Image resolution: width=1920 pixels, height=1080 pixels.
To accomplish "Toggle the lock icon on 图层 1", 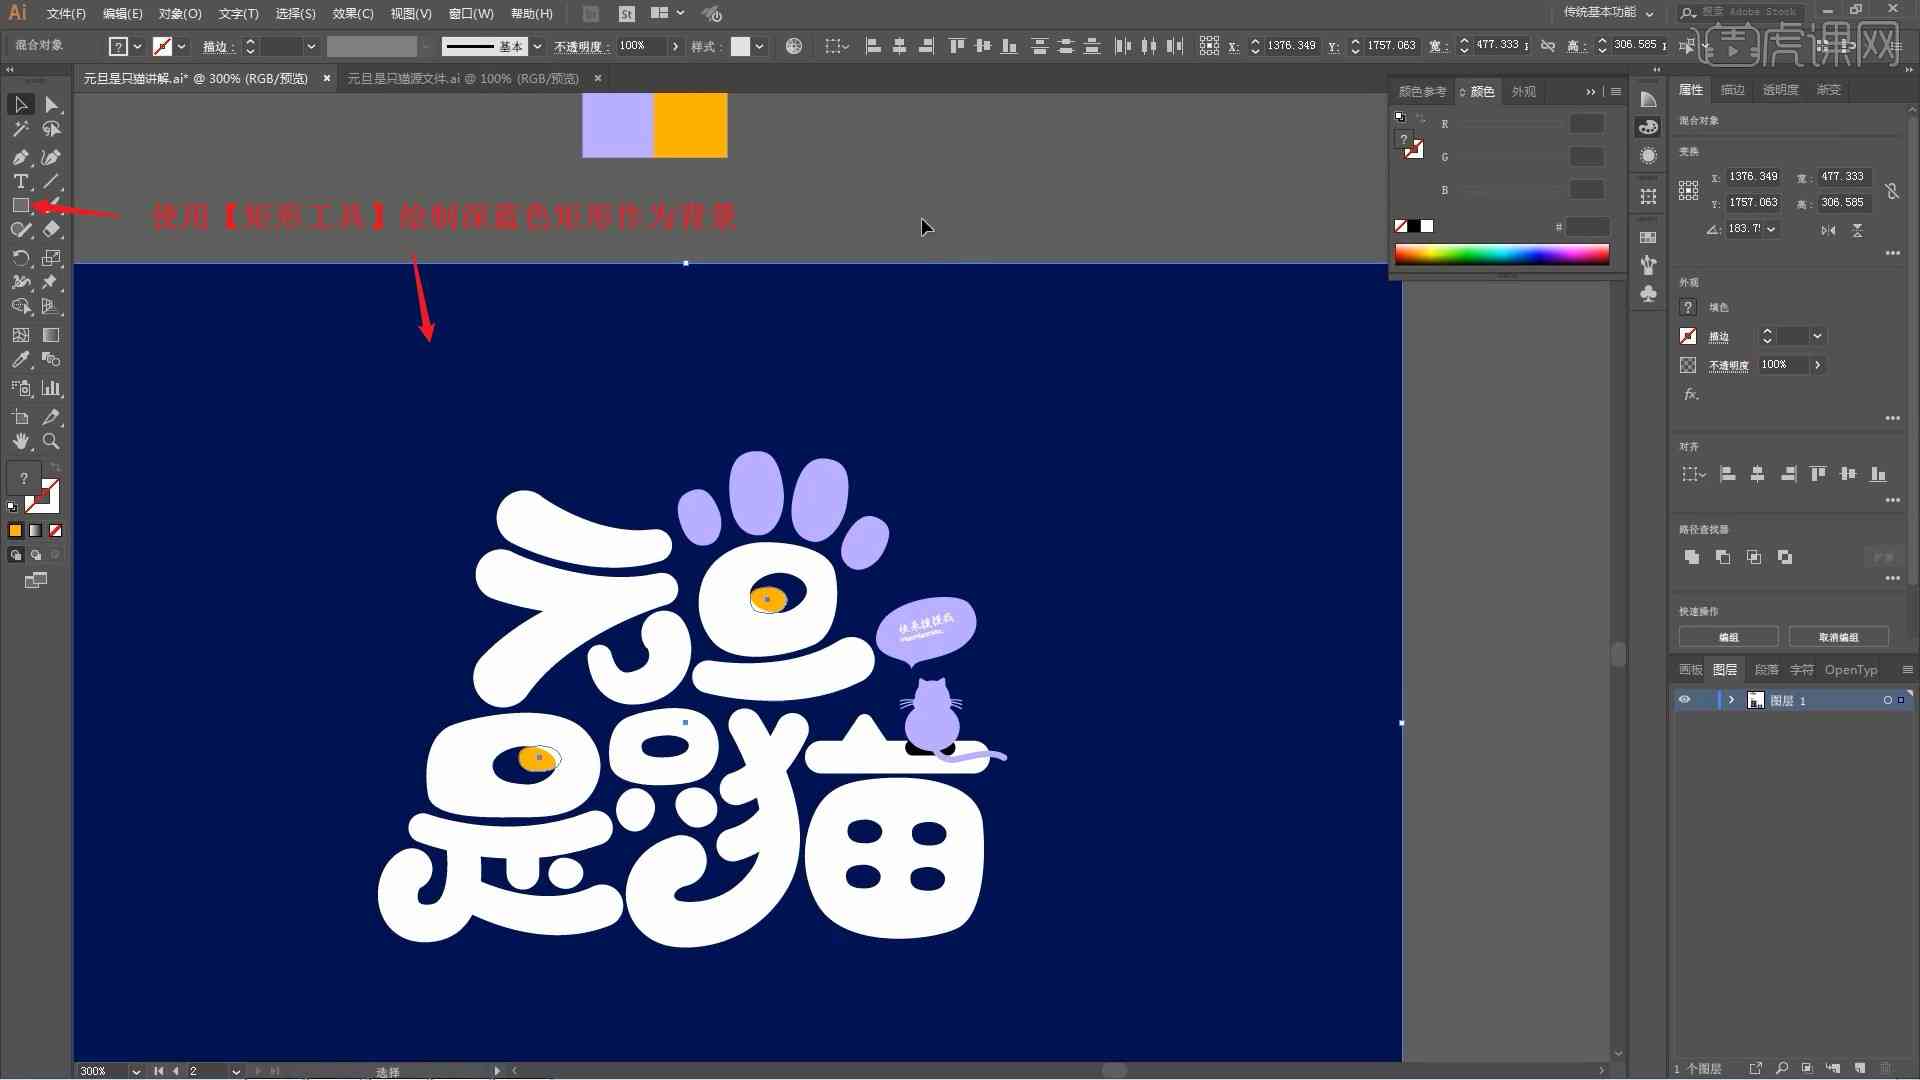I will (x=1705, y=699).
